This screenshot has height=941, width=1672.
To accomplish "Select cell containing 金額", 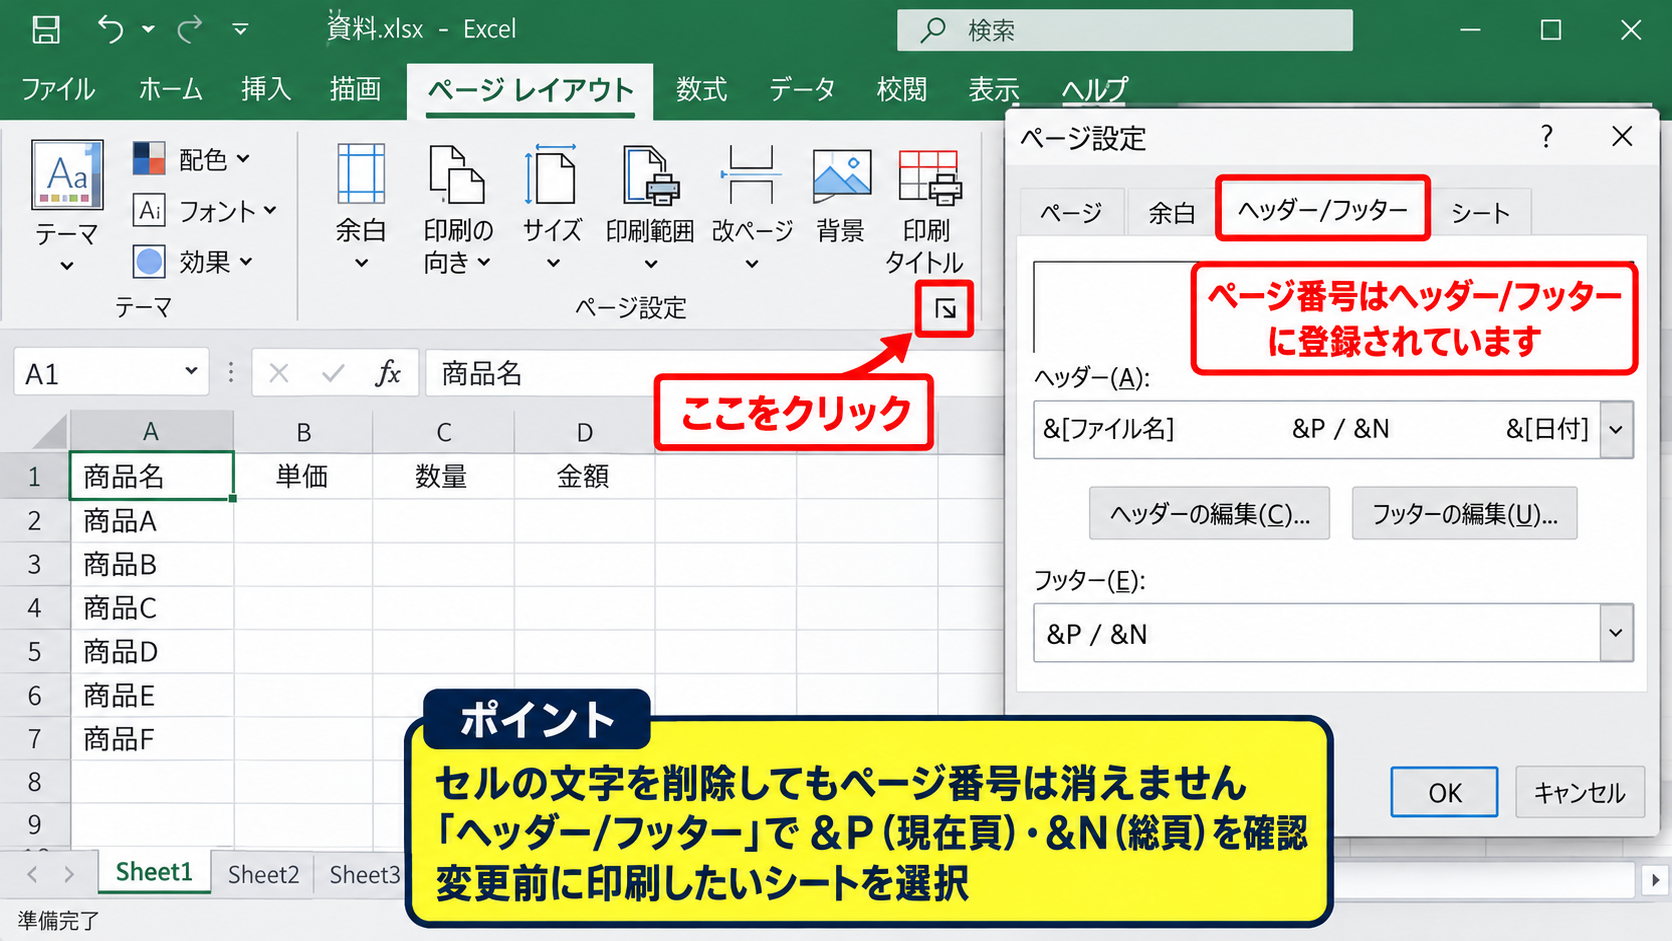I will point(585,476).
